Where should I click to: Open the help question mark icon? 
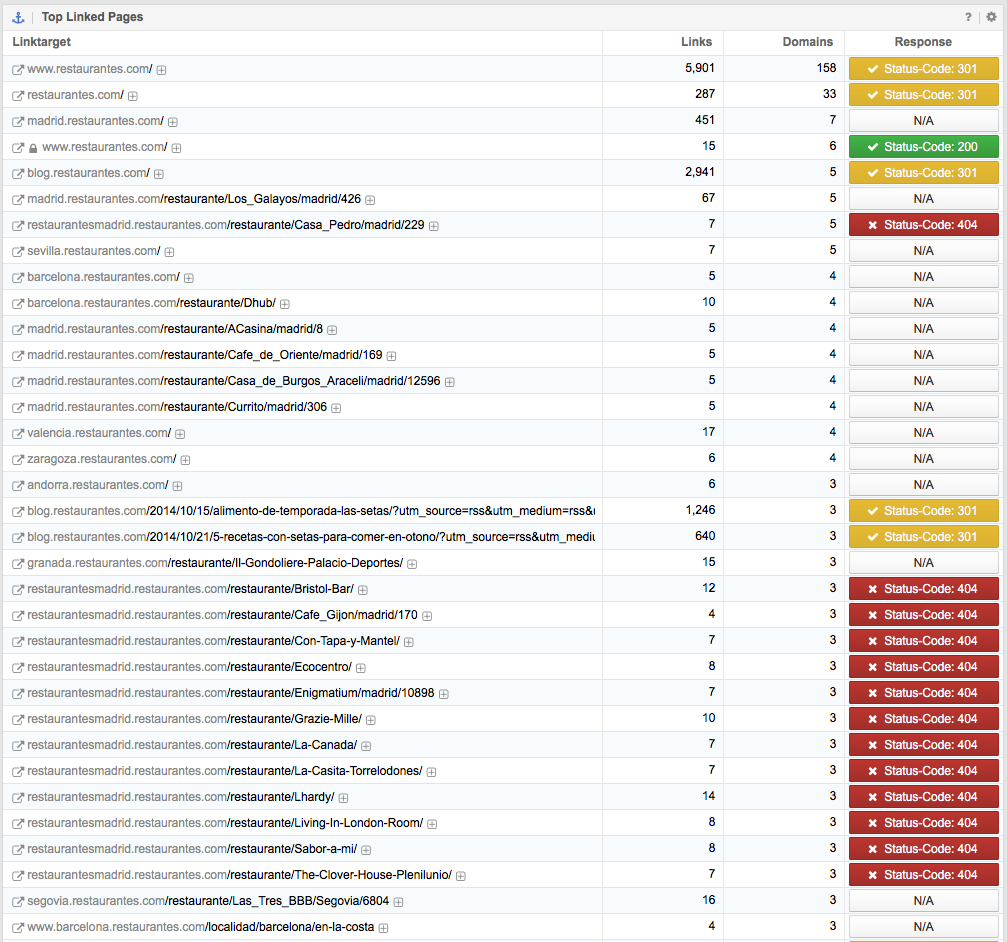(x=968, y=17)
